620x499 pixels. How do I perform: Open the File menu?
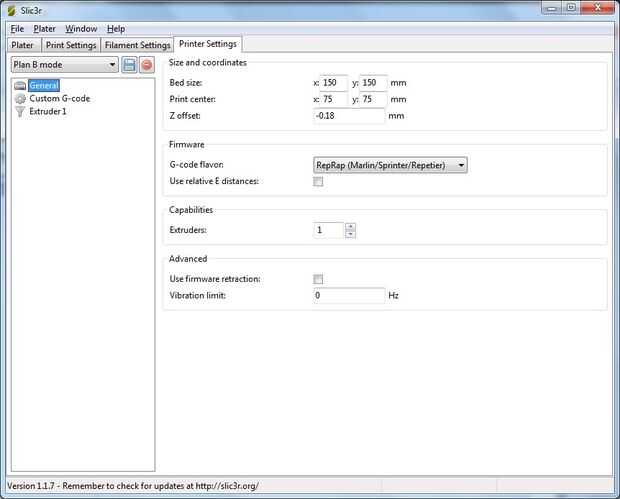[x=17, y=29]
